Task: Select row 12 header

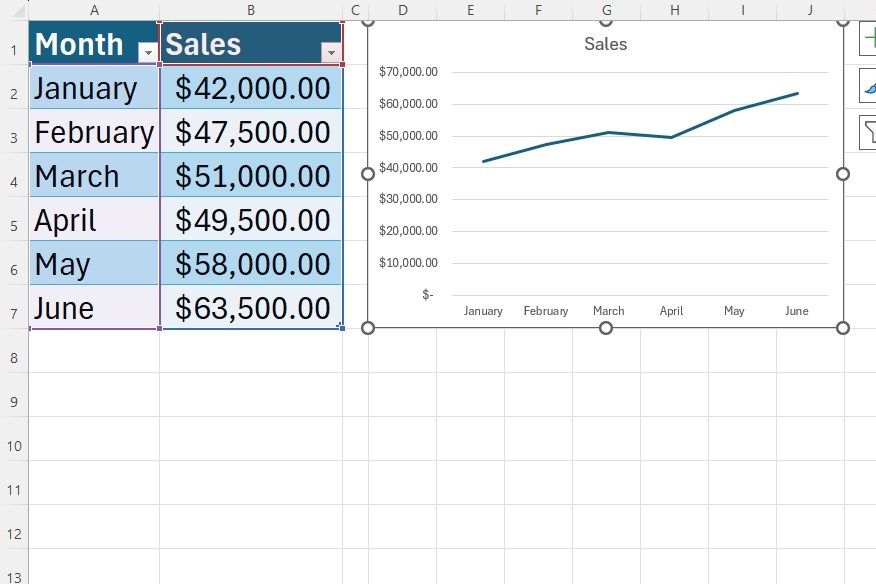Action: click(x=14, y=527)
